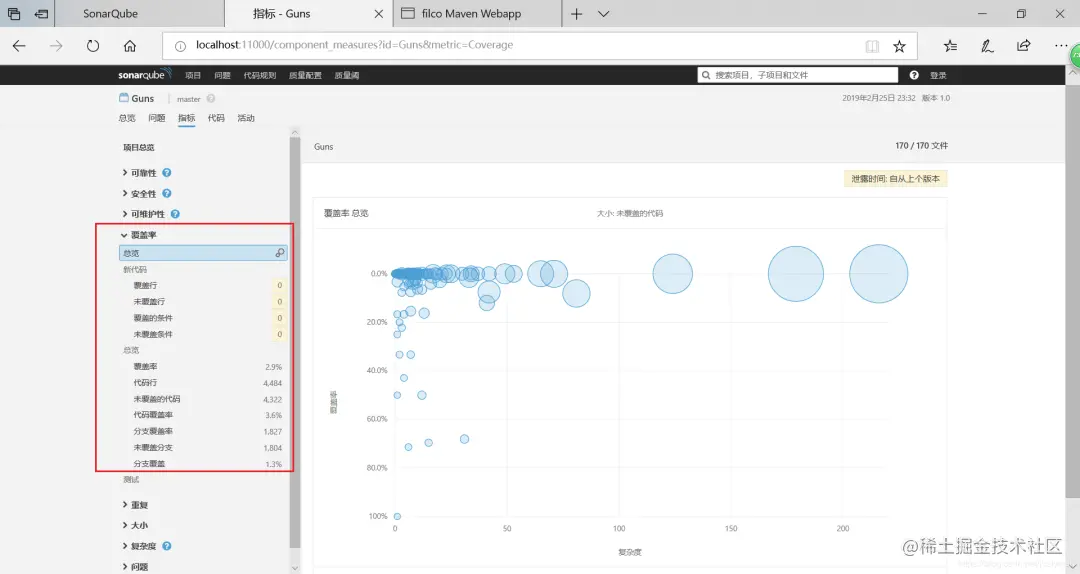Switch to the project 代码 tab
Viewport: 1080px width, 574px height.
(x=216, y=118)
